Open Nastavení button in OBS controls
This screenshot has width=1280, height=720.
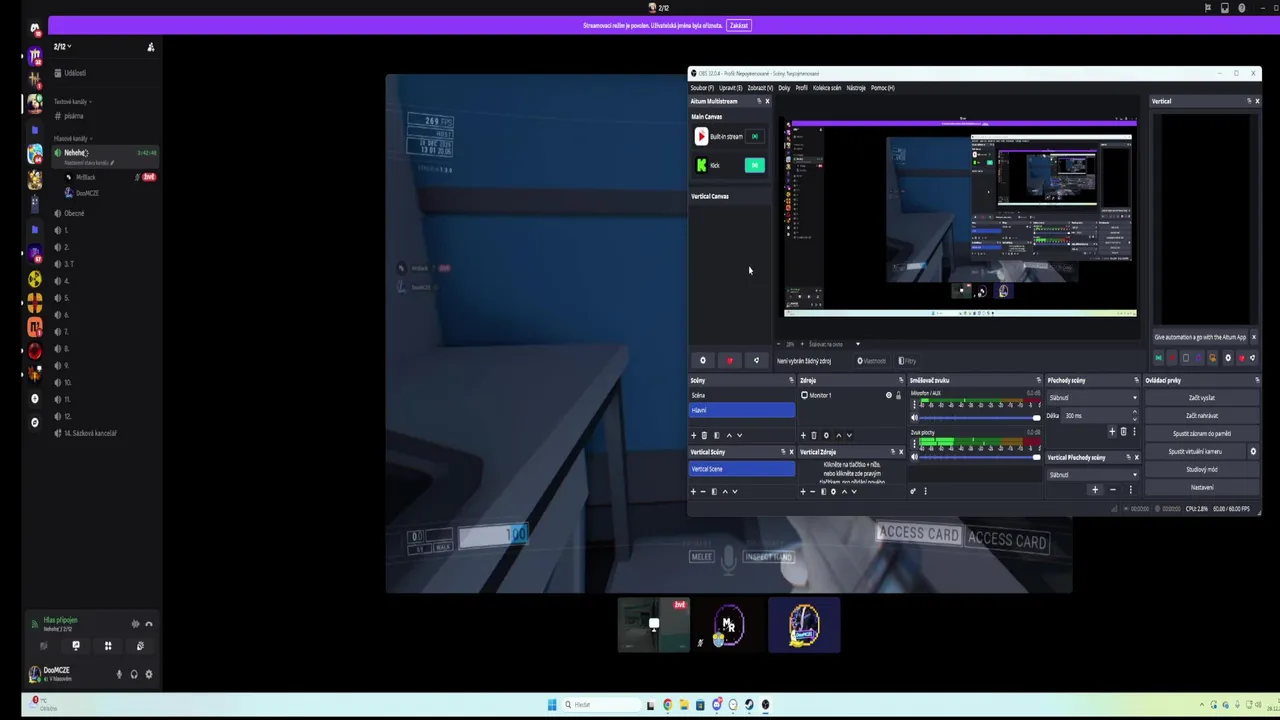click(1202, 488)
